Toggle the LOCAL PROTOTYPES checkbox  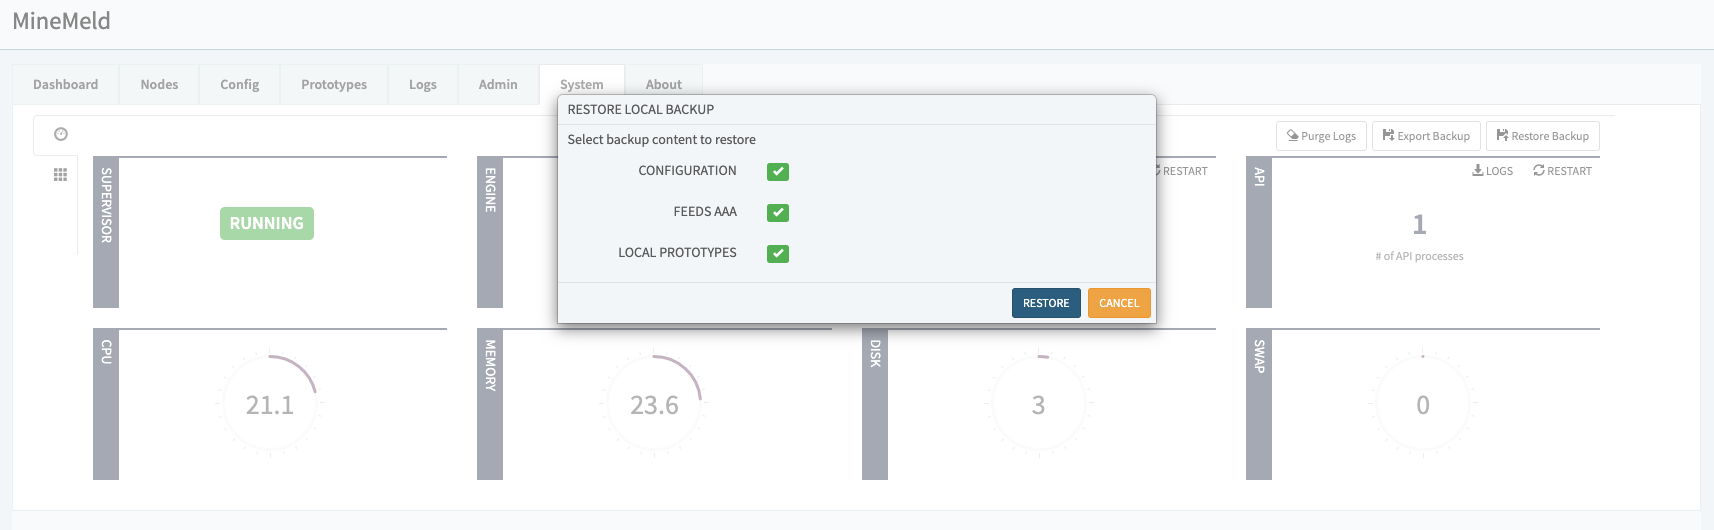coord(778,254)
